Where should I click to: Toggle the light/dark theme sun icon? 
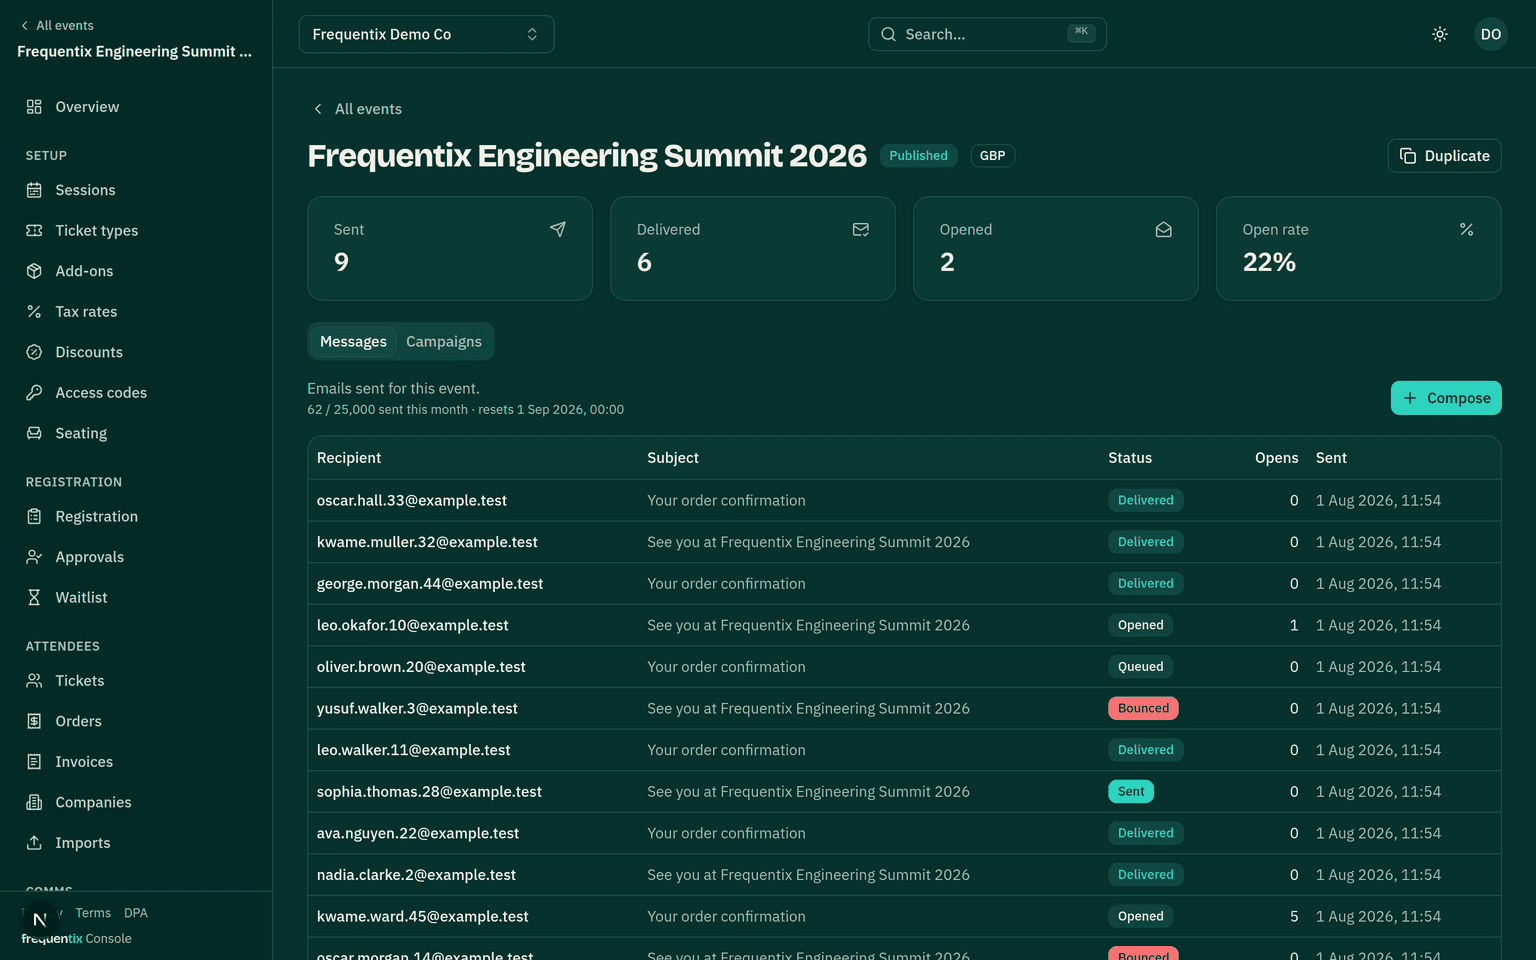(1440, 34)
